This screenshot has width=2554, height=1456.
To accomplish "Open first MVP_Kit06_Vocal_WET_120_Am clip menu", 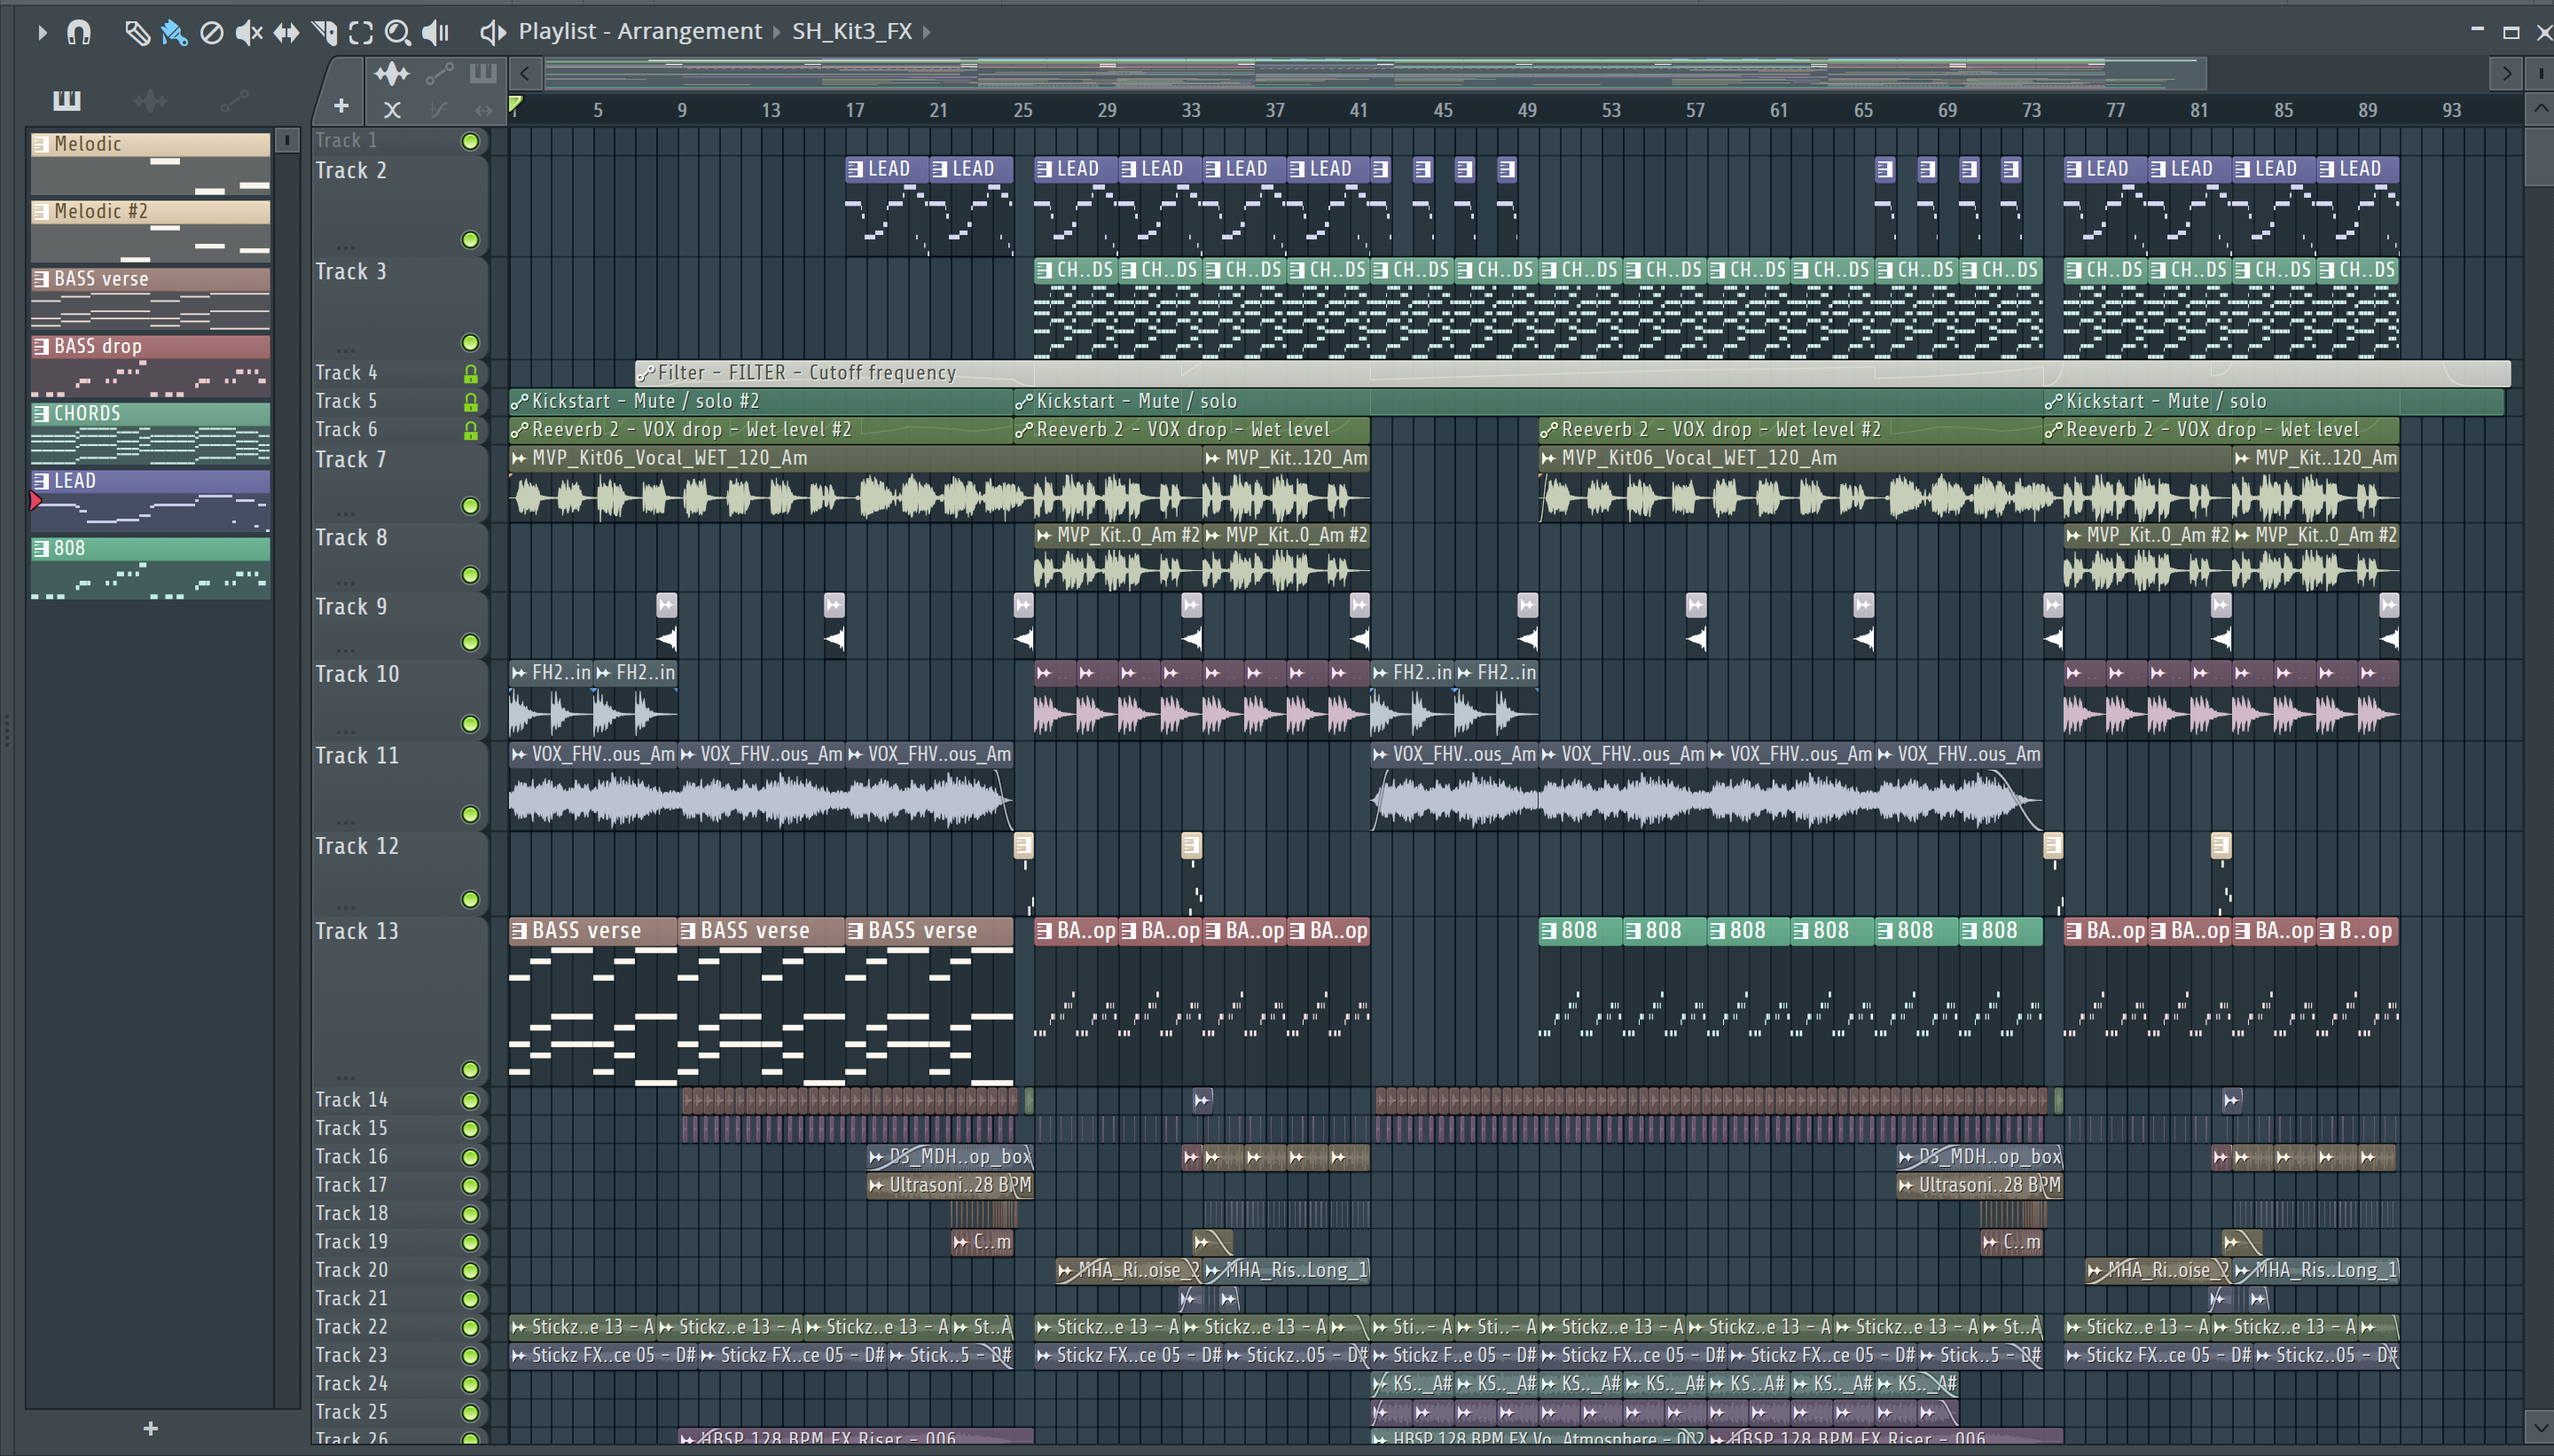I will pyautogui.click(x=519, y=458).
